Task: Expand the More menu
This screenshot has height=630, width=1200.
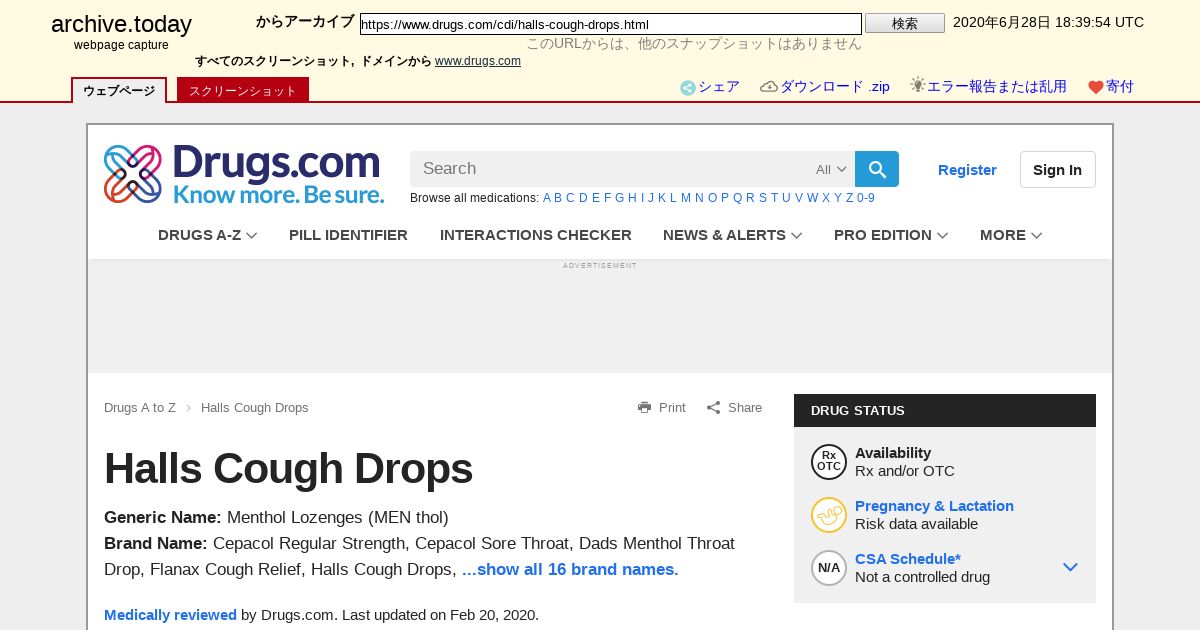Action: pos(1011,235)
